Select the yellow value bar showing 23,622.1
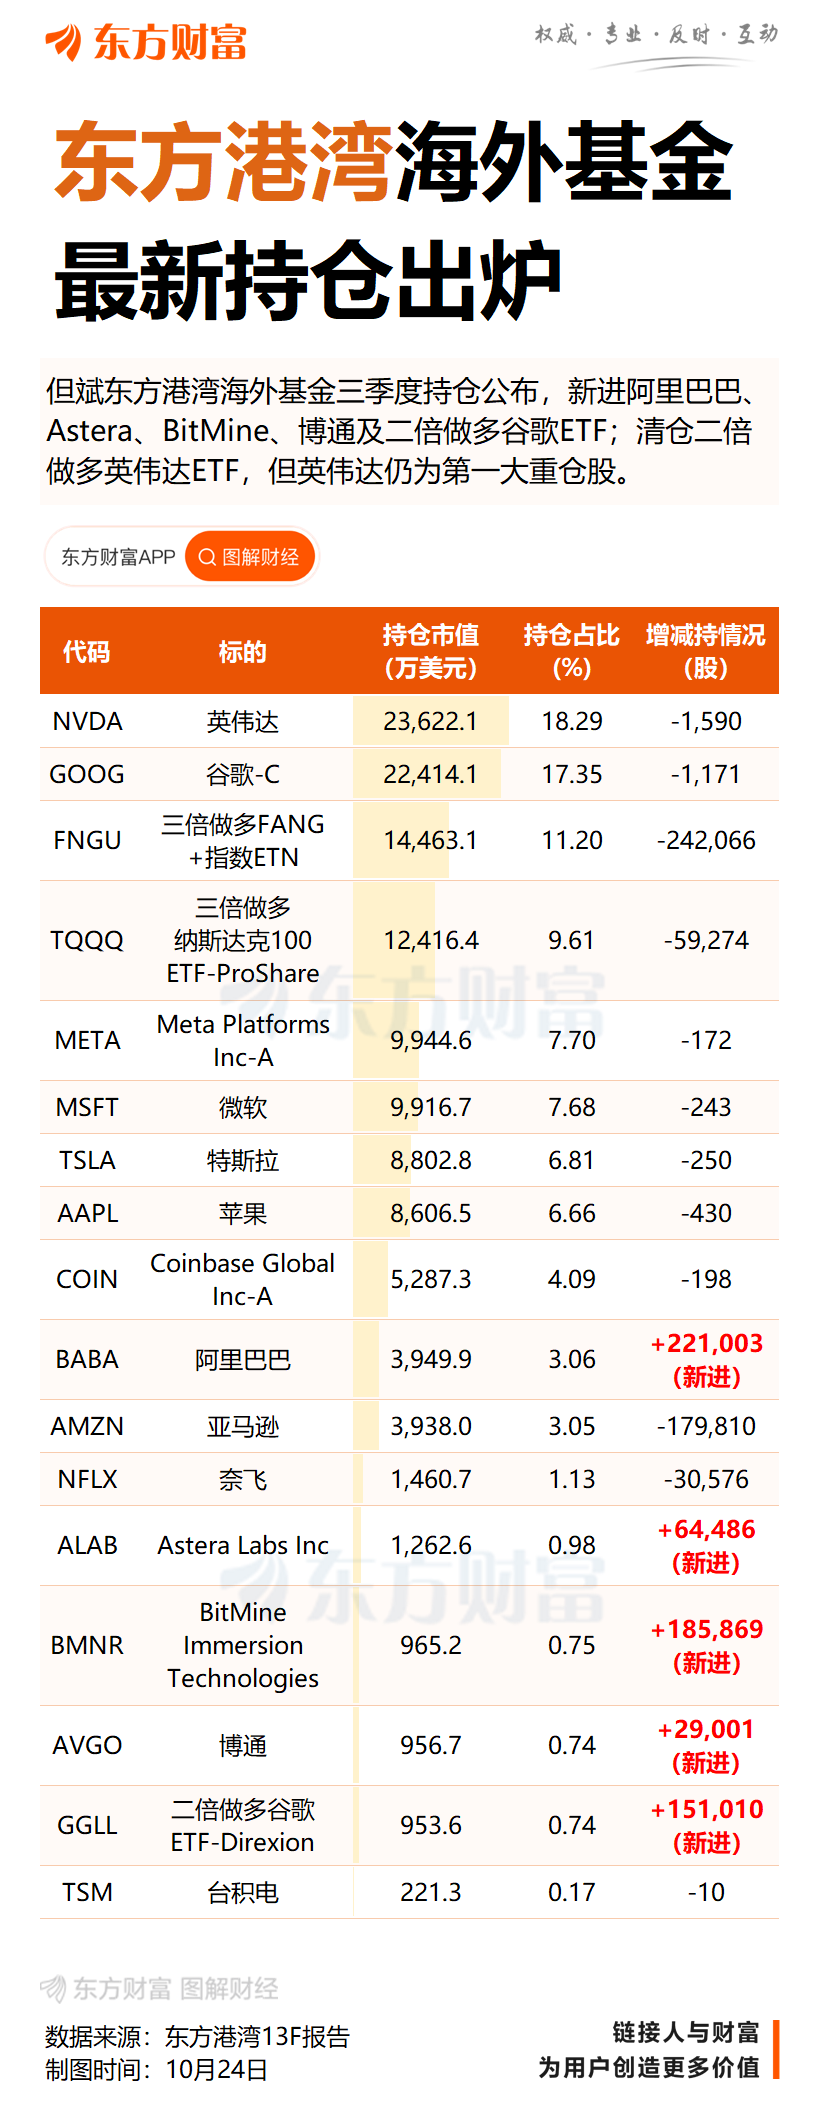The height and width of the screenshot is (2104, 819). click(x=431, y=721)
